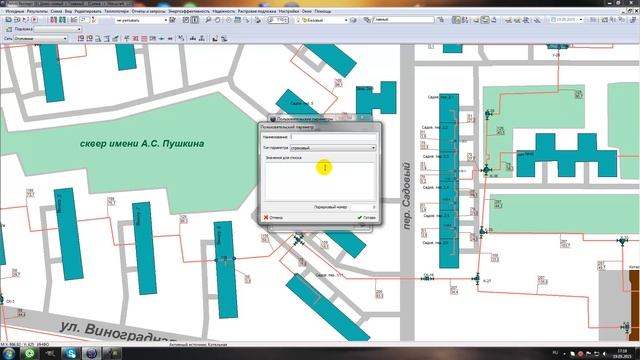The height and width of the screenshot is (360, 640).
Task: Open the Результаты menu
Action: [37, 11]
